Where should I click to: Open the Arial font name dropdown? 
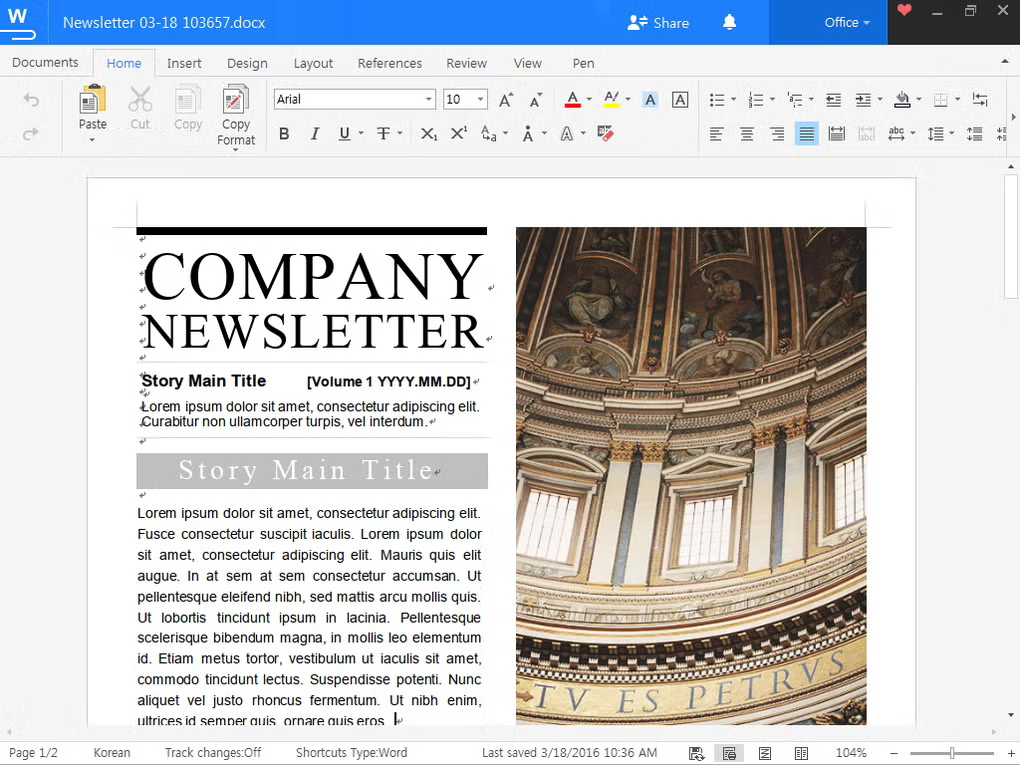pyautogui.click(x=429, y=100)
